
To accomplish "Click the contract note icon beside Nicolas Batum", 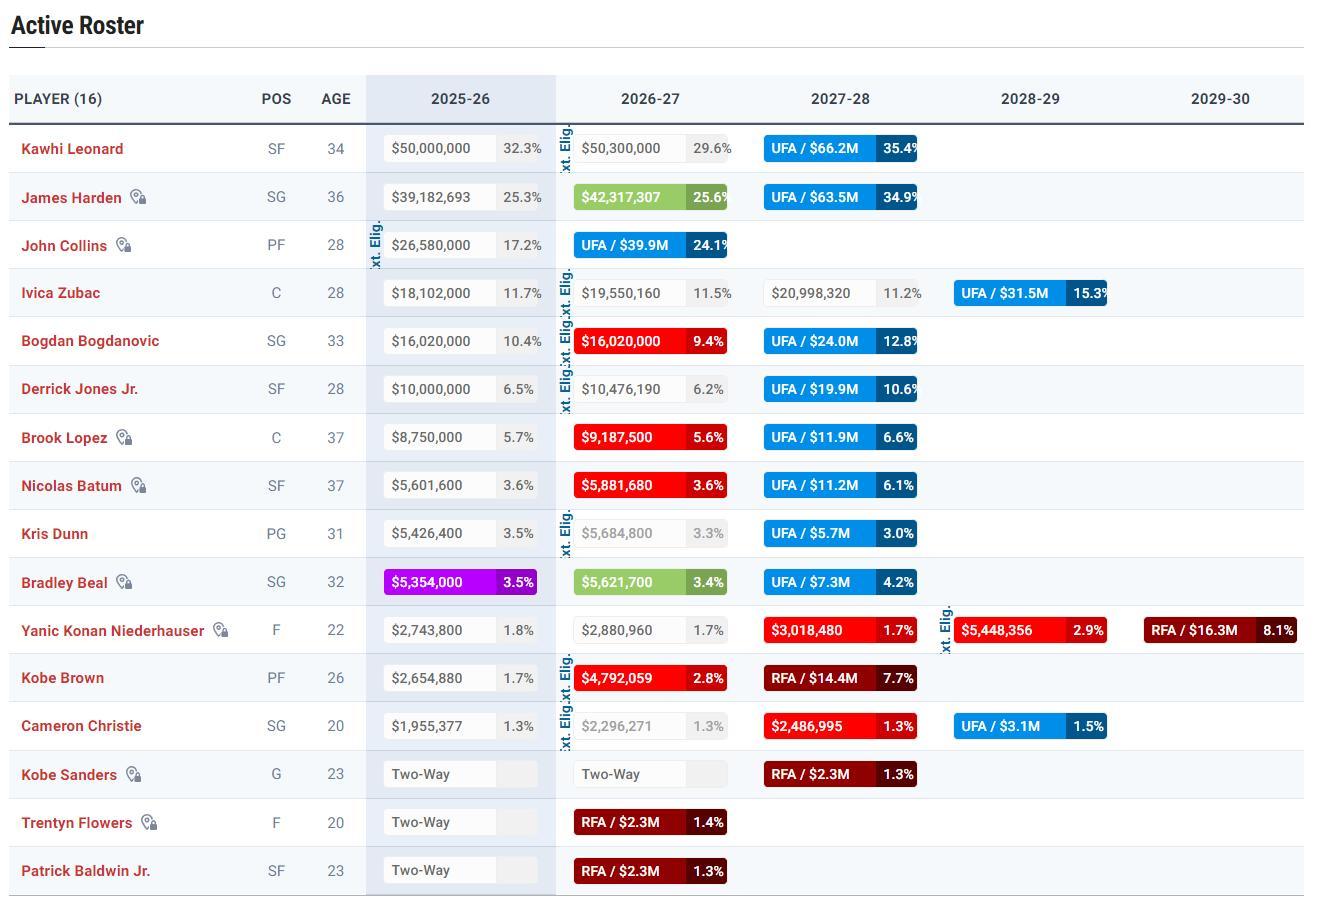I will pos(139,486).
